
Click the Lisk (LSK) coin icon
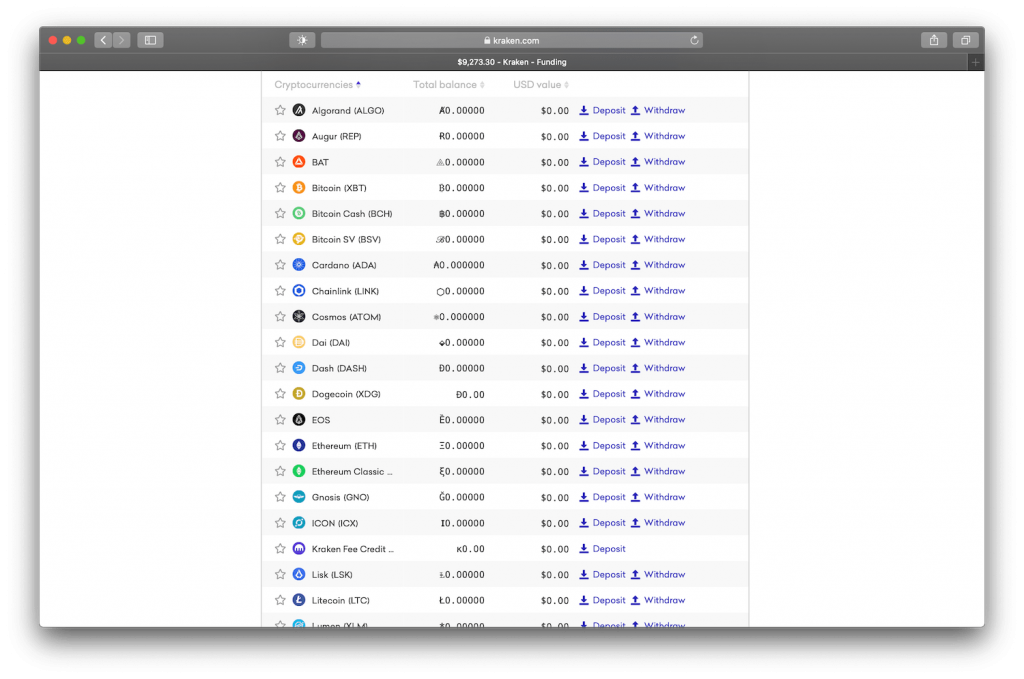pyautogui.click(x=298, y=575)
